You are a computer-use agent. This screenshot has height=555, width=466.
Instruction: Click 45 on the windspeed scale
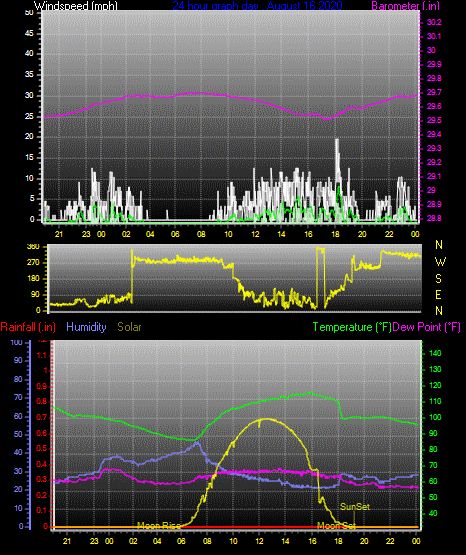coord(29,34)
